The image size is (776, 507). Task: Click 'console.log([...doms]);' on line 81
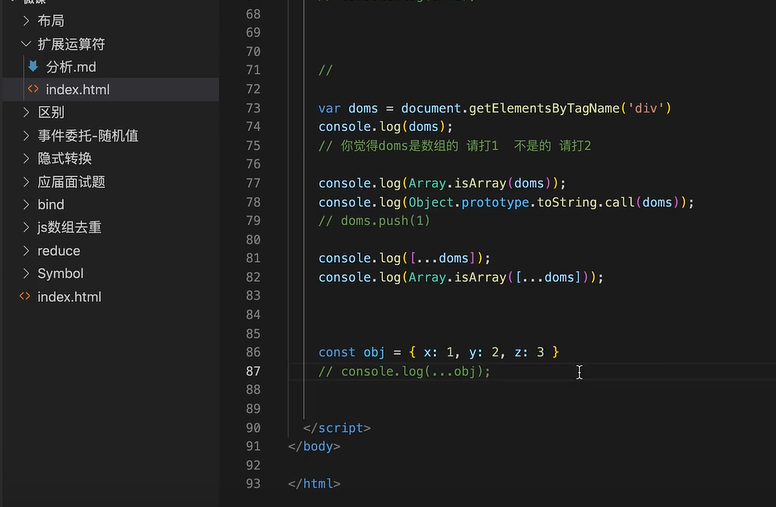click(404, 258)
